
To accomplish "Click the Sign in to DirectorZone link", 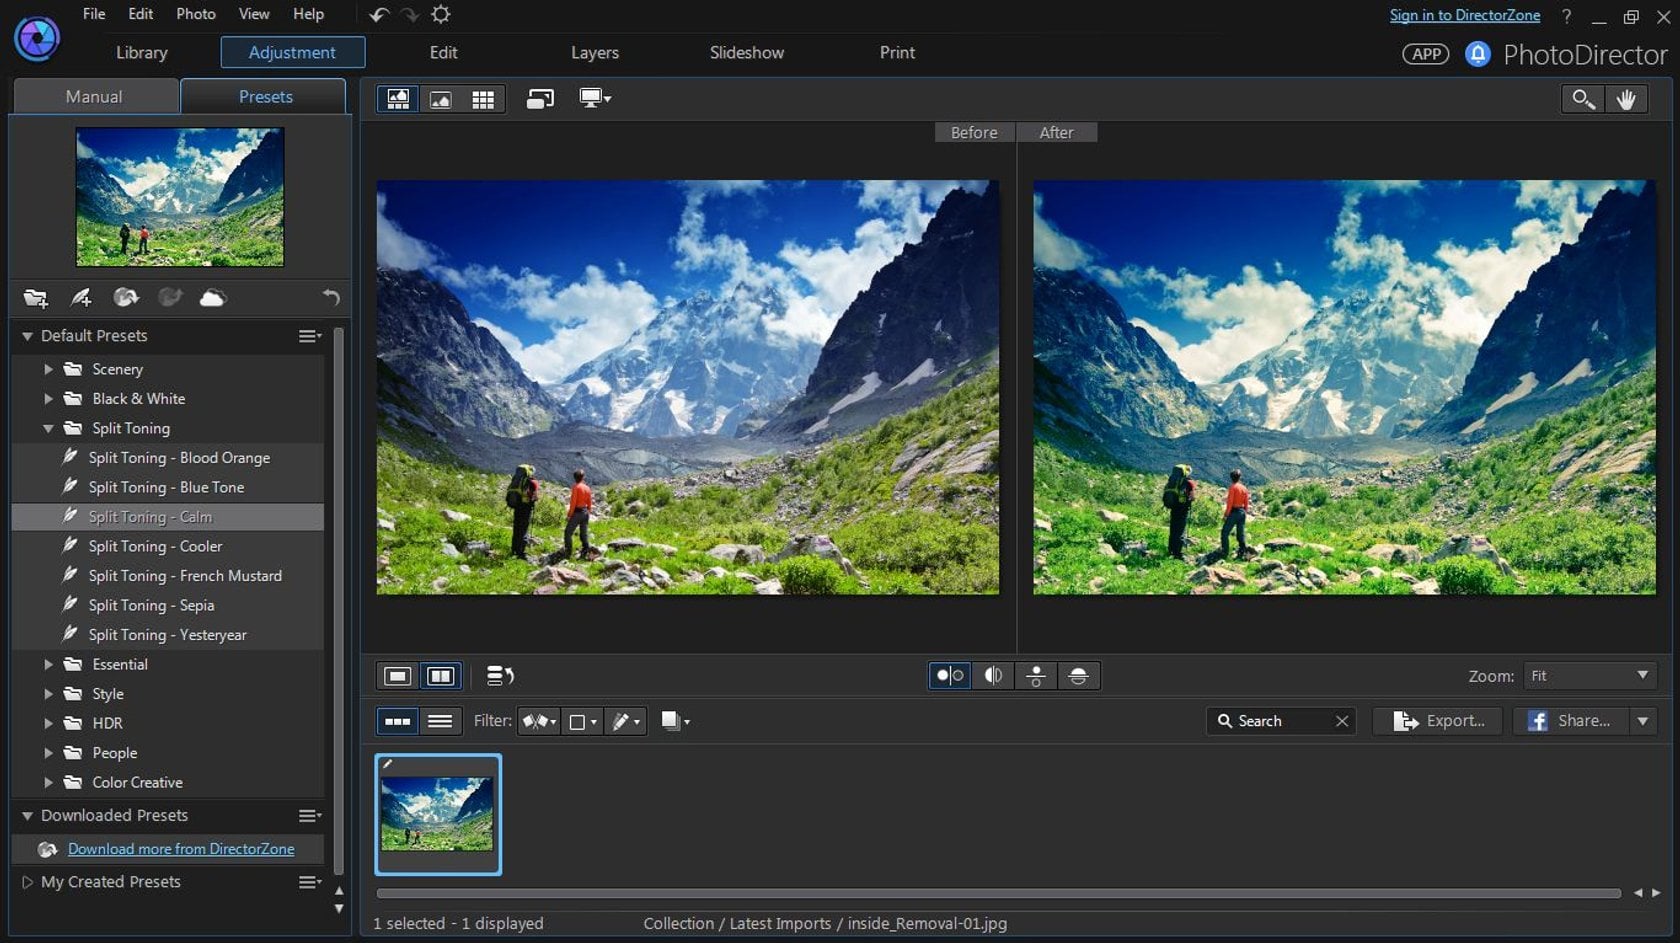I will click(x=1463, y=15).
